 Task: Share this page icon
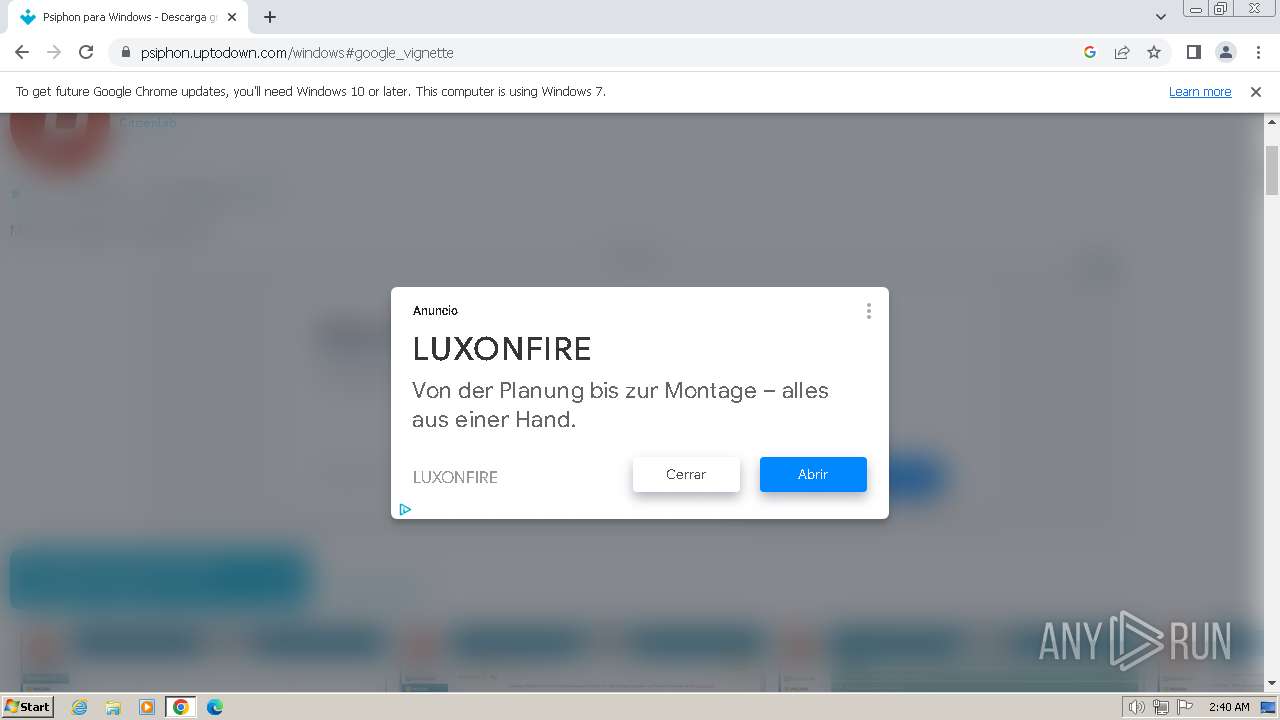(x=1122, y=52)
